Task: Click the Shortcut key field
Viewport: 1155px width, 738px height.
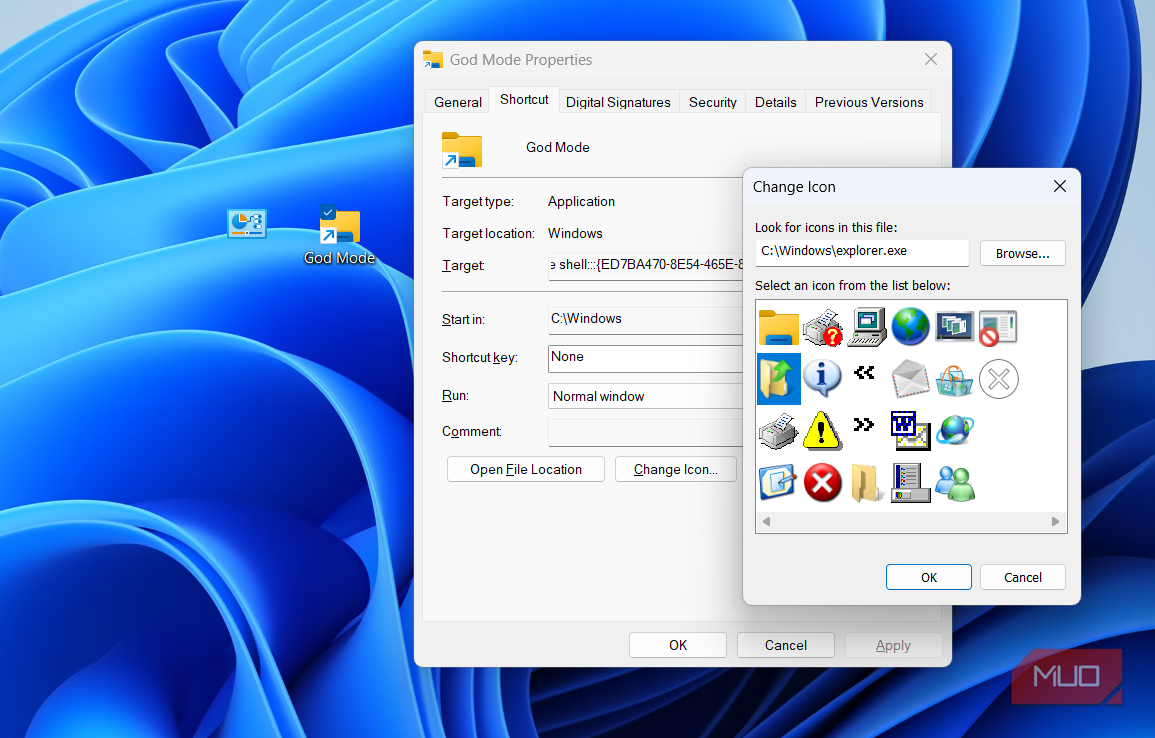Action: tap(645, 358)
